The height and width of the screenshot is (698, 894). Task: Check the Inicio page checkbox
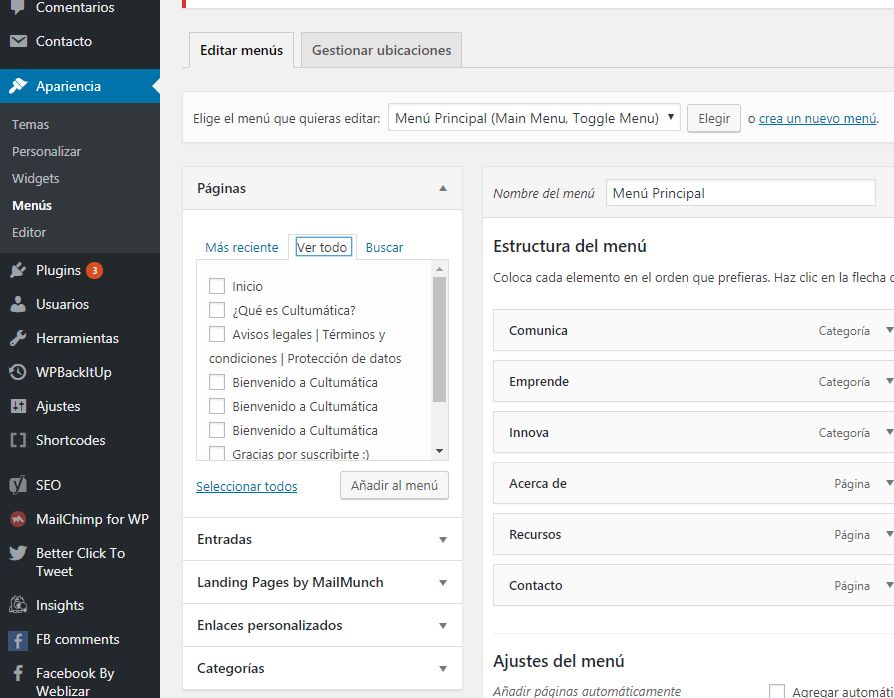pos(217,286)
